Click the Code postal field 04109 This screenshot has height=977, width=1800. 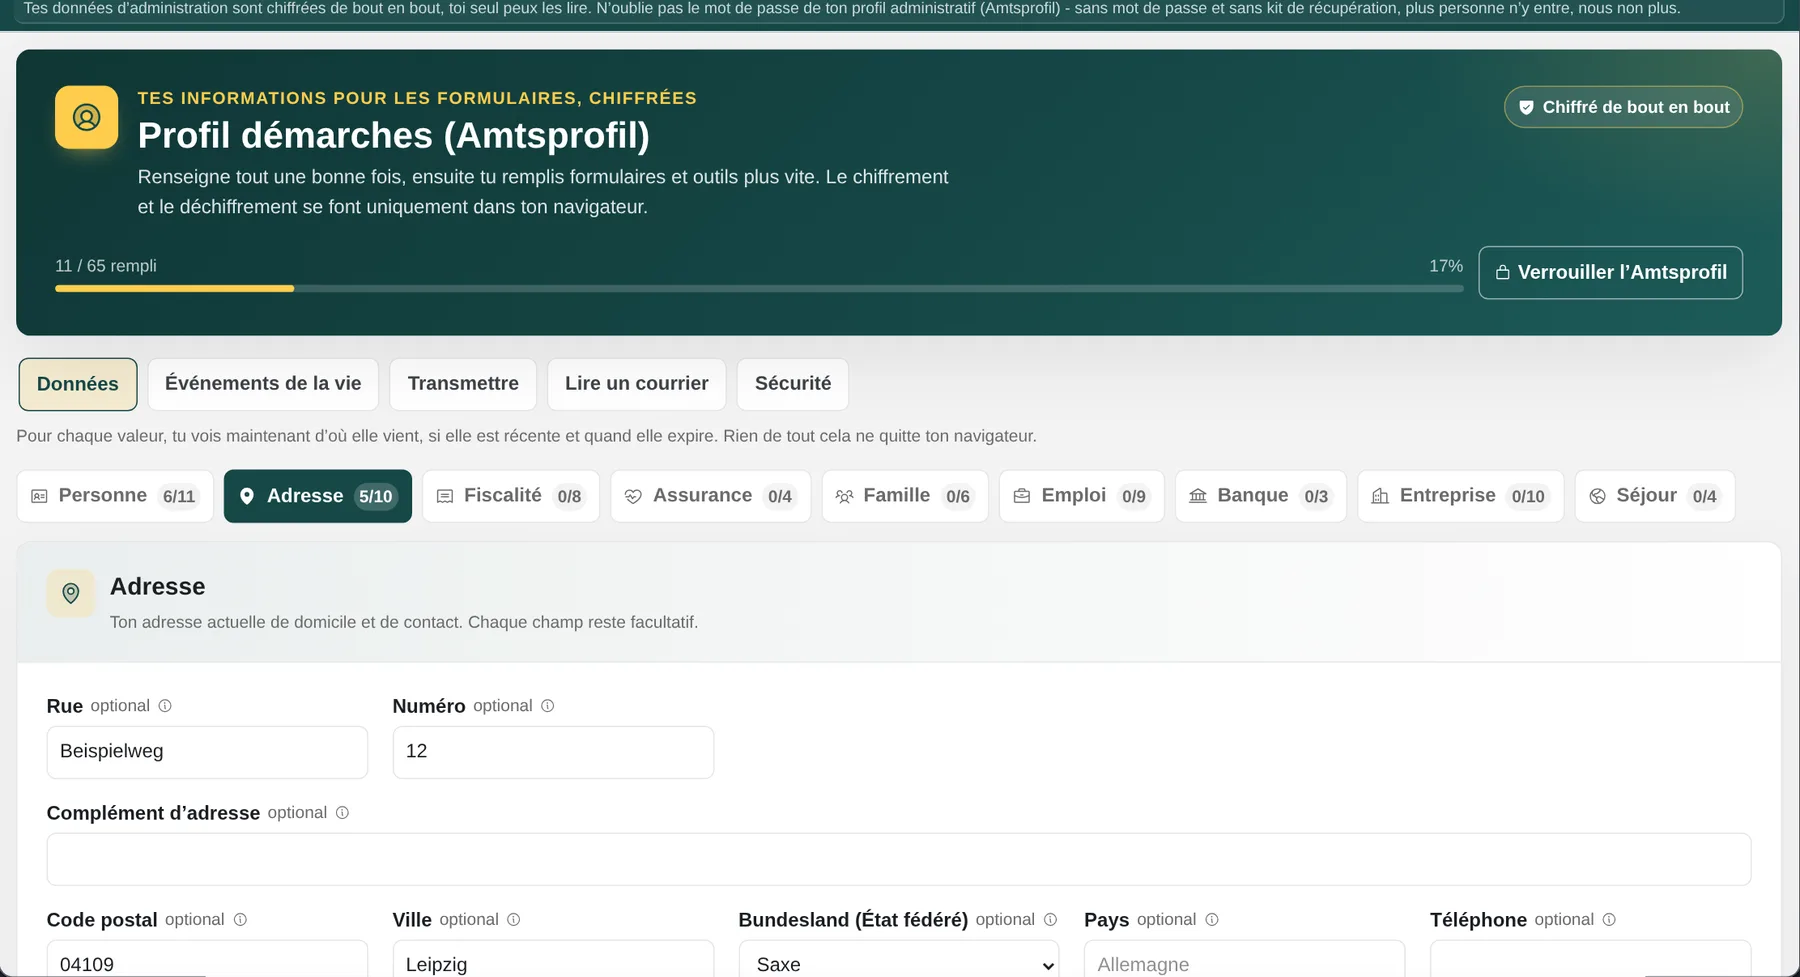(207, 960)
